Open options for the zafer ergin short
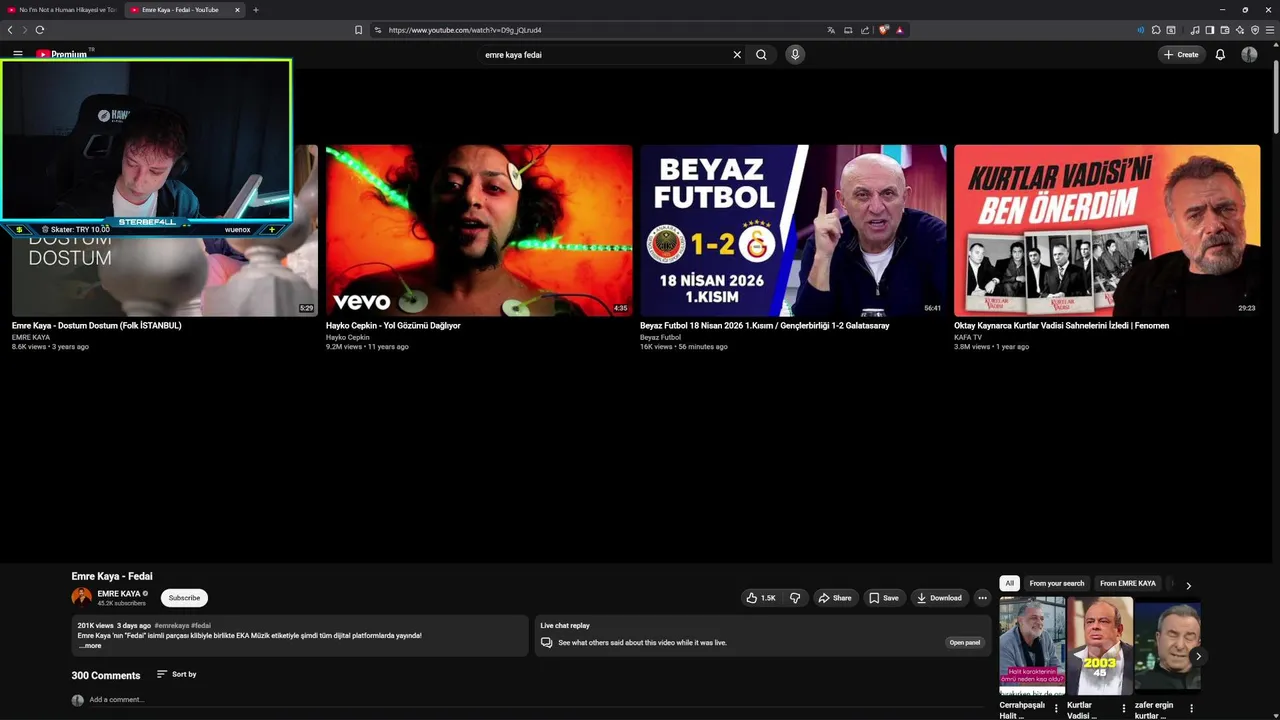The height and width of the screenshot is (720, 1280). 1191,709
